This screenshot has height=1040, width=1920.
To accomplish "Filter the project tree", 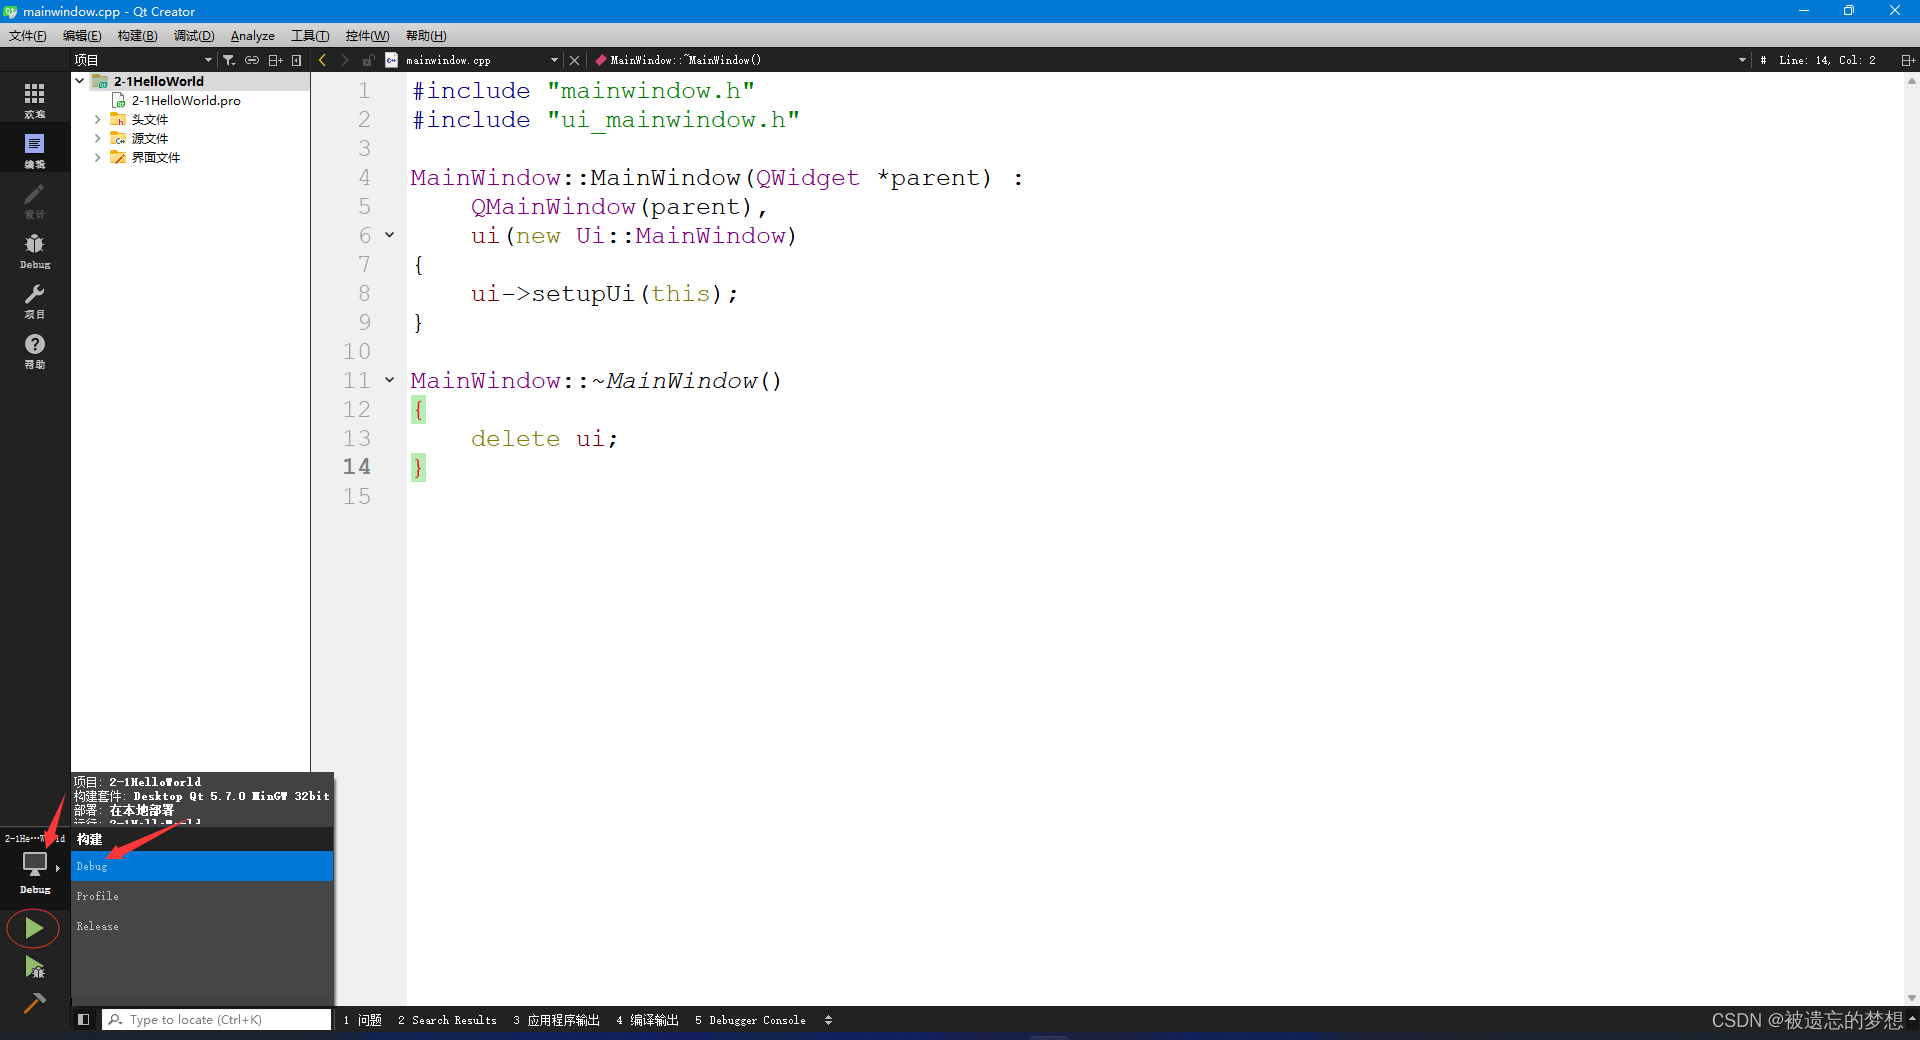I will (x=229, y=60).
